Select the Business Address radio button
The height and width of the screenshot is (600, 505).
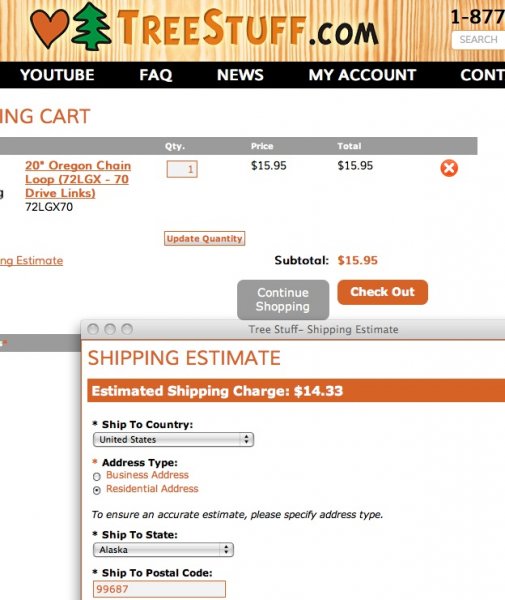(97, 476)
